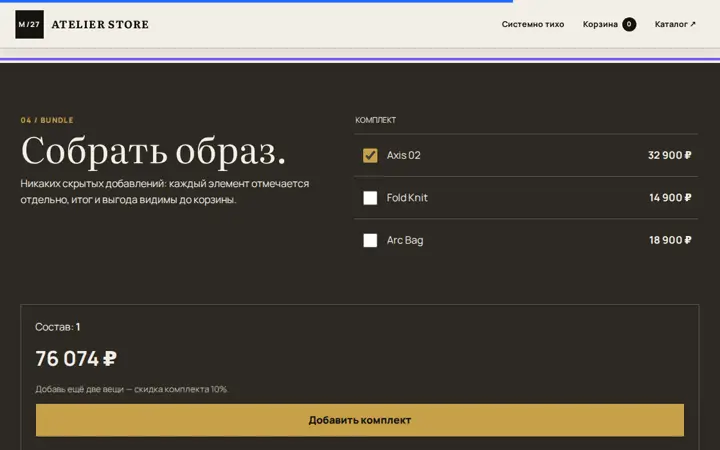Check the Fold Knit checkbox
Screen dimensions: 720x450
370,198
